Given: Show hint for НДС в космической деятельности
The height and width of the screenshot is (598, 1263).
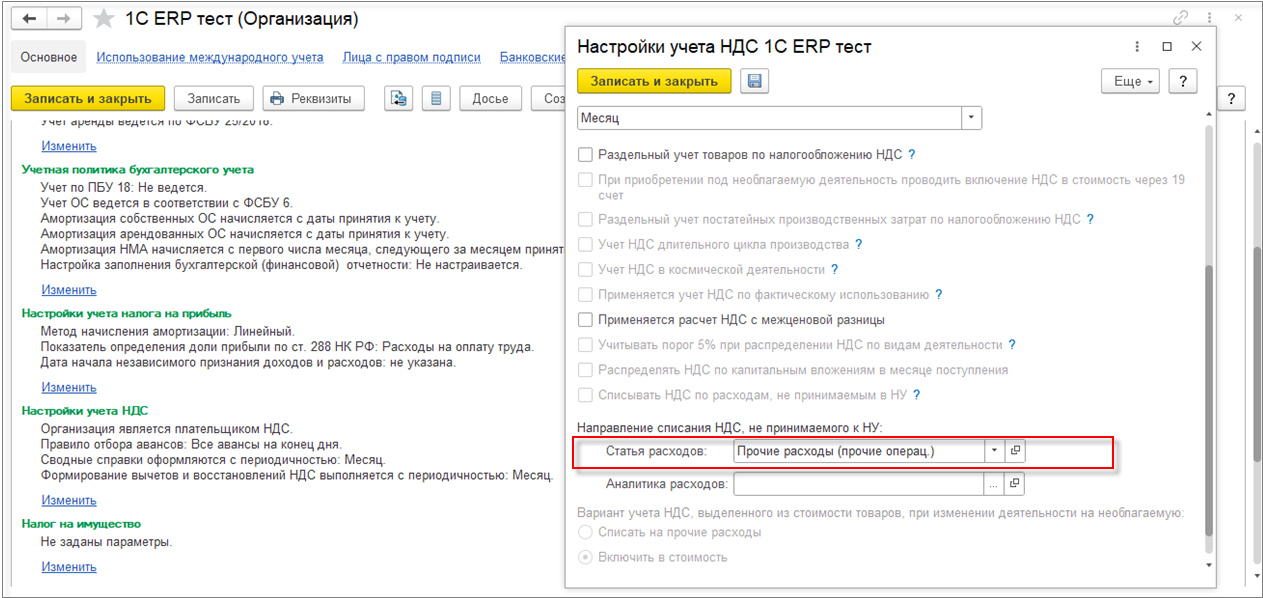Looking at the screenshot, I should (x=834, y=270).
